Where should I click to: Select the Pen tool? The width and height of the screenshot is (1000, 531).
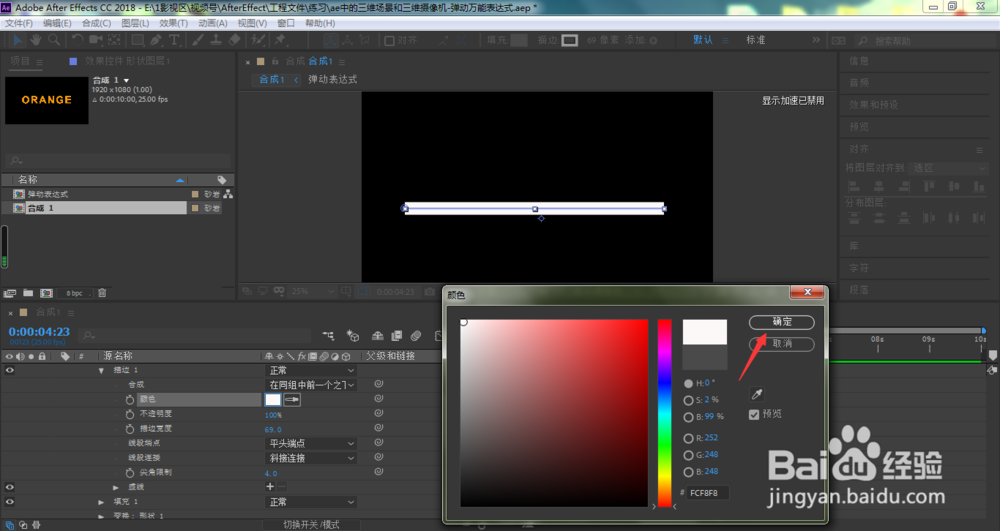point(156,40)
